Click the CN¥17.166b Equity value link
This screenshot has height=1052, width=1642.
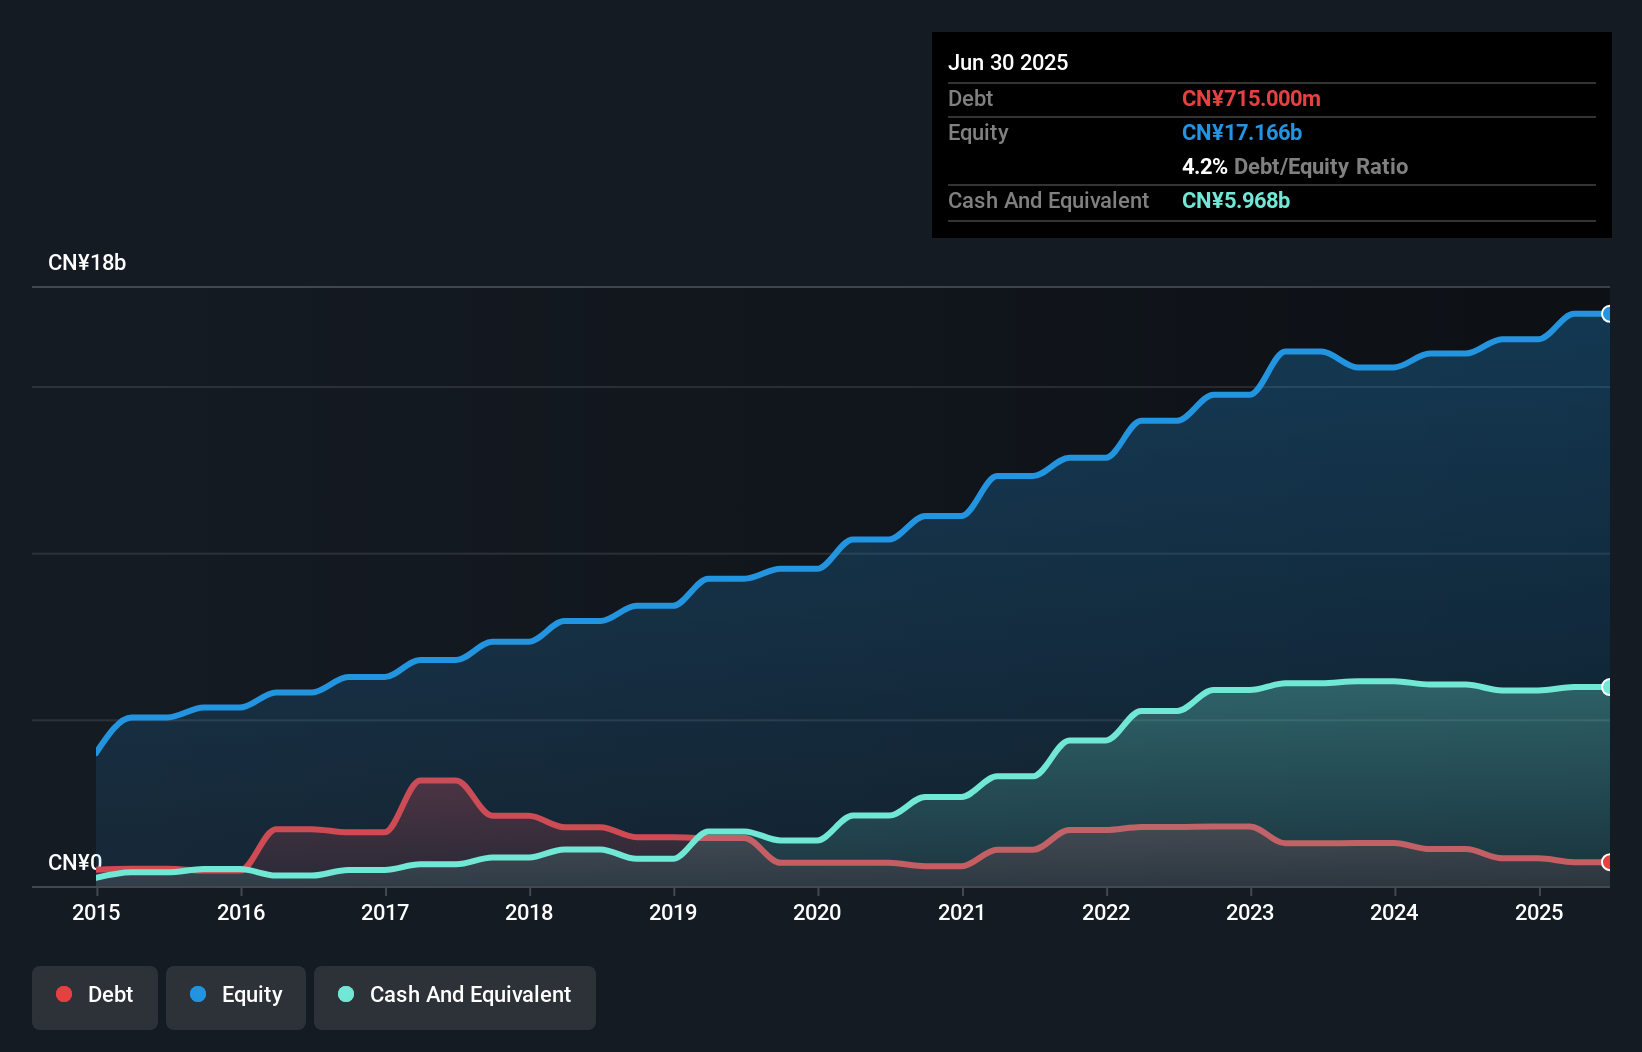coord(1241,132)
